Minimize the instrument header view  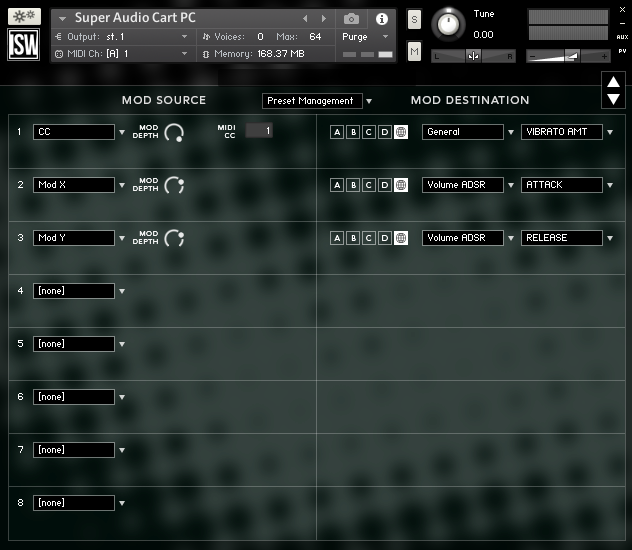622,24
